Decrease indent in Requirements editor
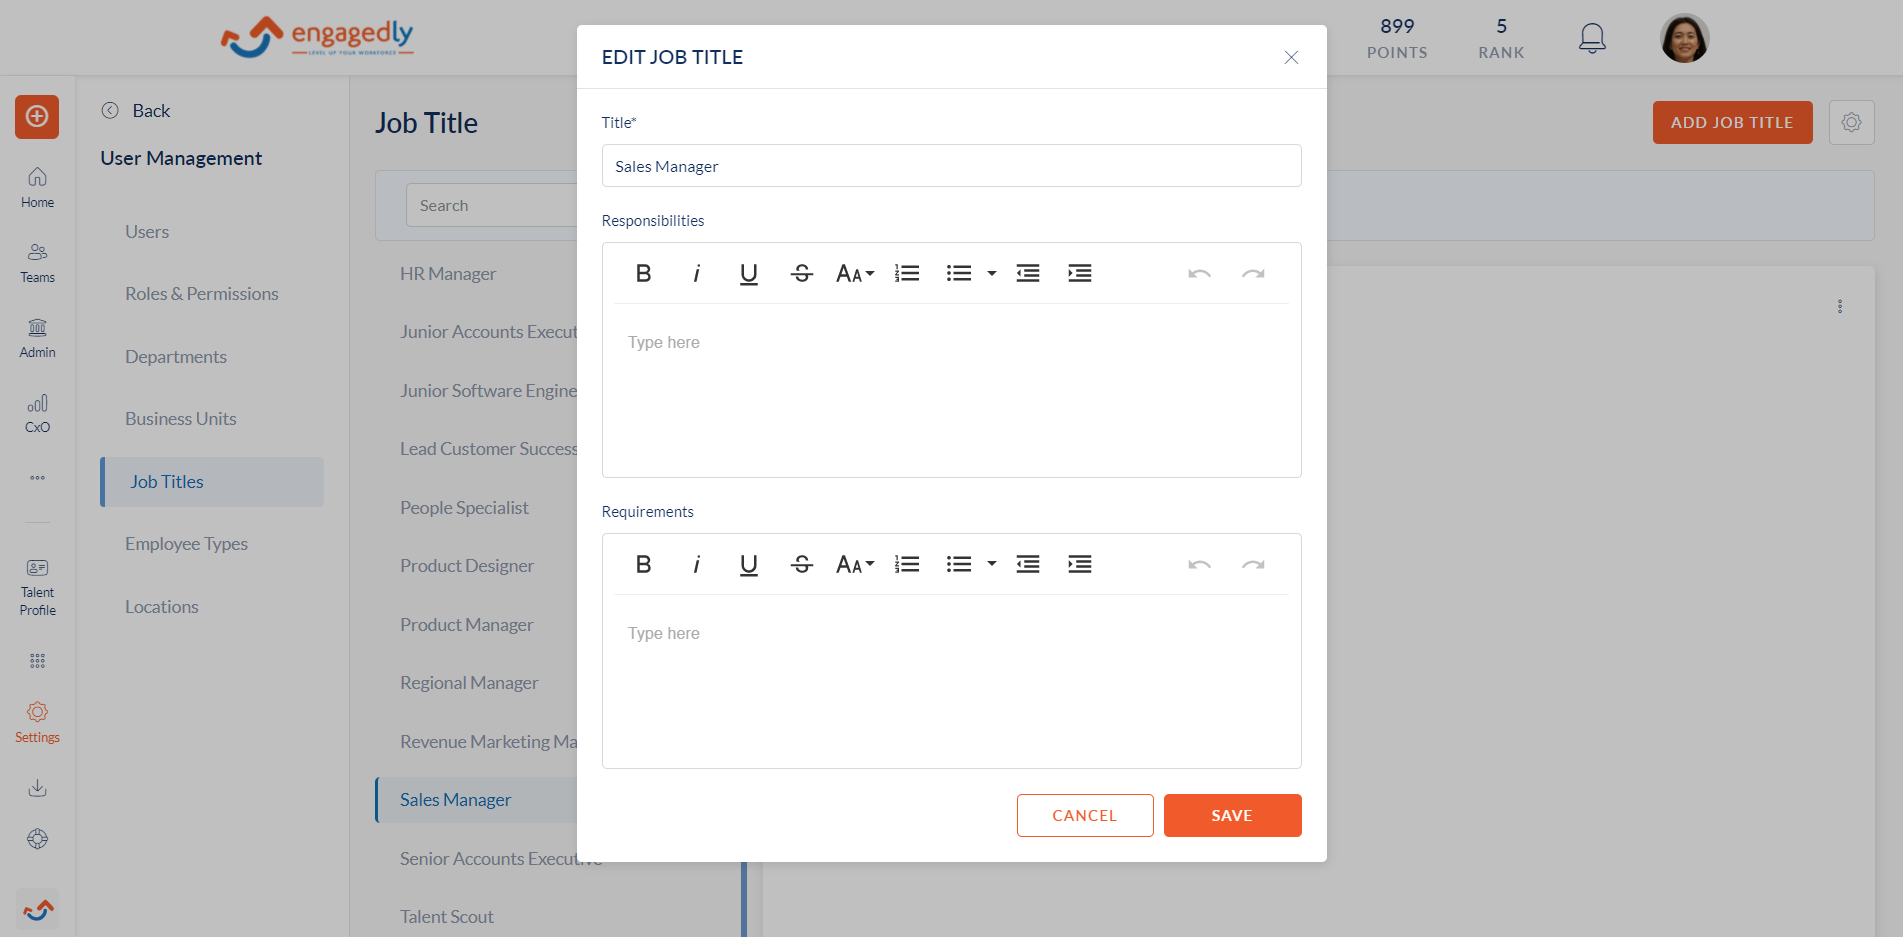 1028,564
